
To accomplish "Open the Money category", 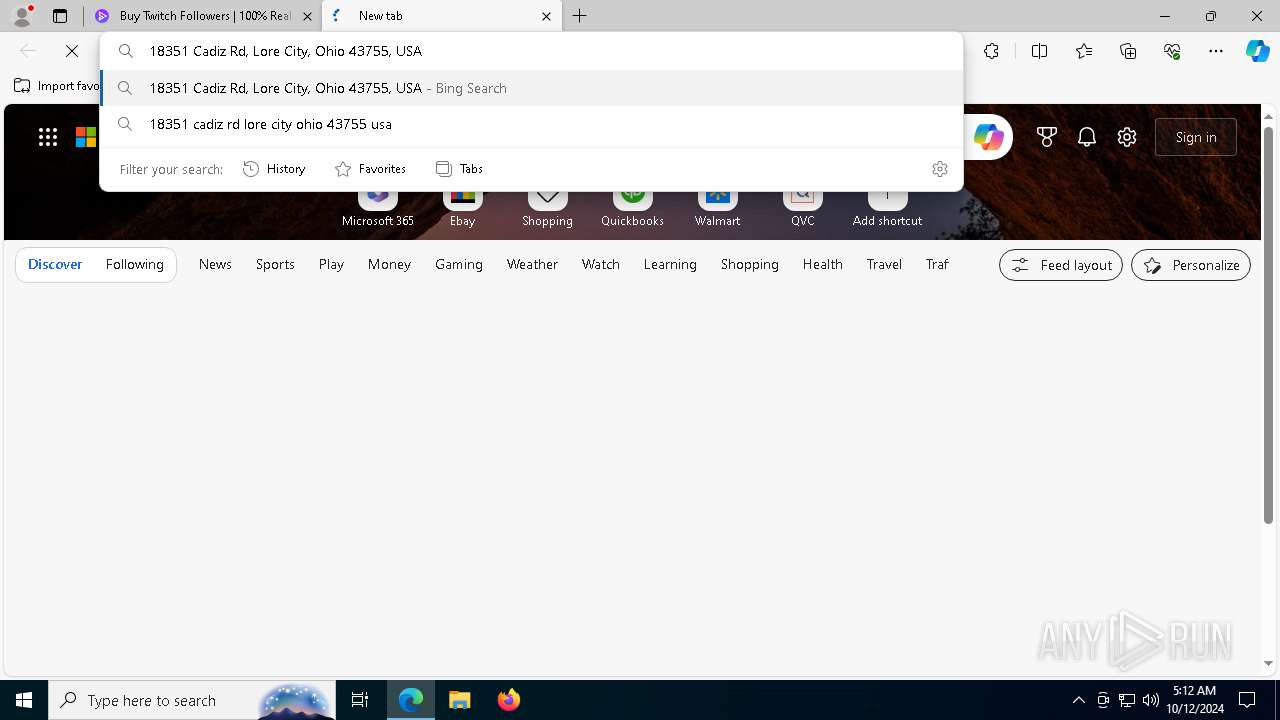I will (389, 265).
